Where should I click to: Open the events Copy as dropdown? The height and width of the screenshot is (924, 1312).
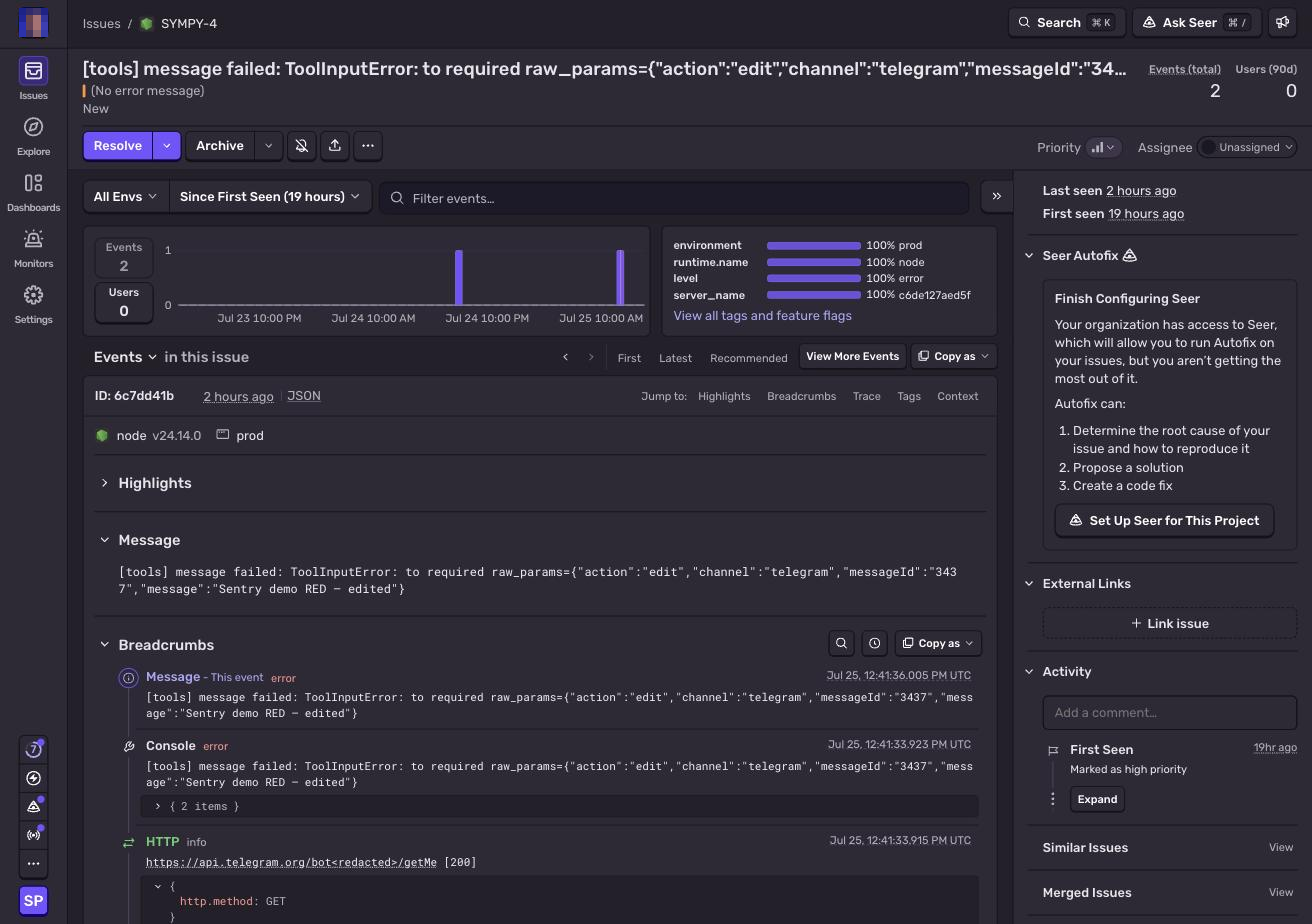(x=954, y=356)
